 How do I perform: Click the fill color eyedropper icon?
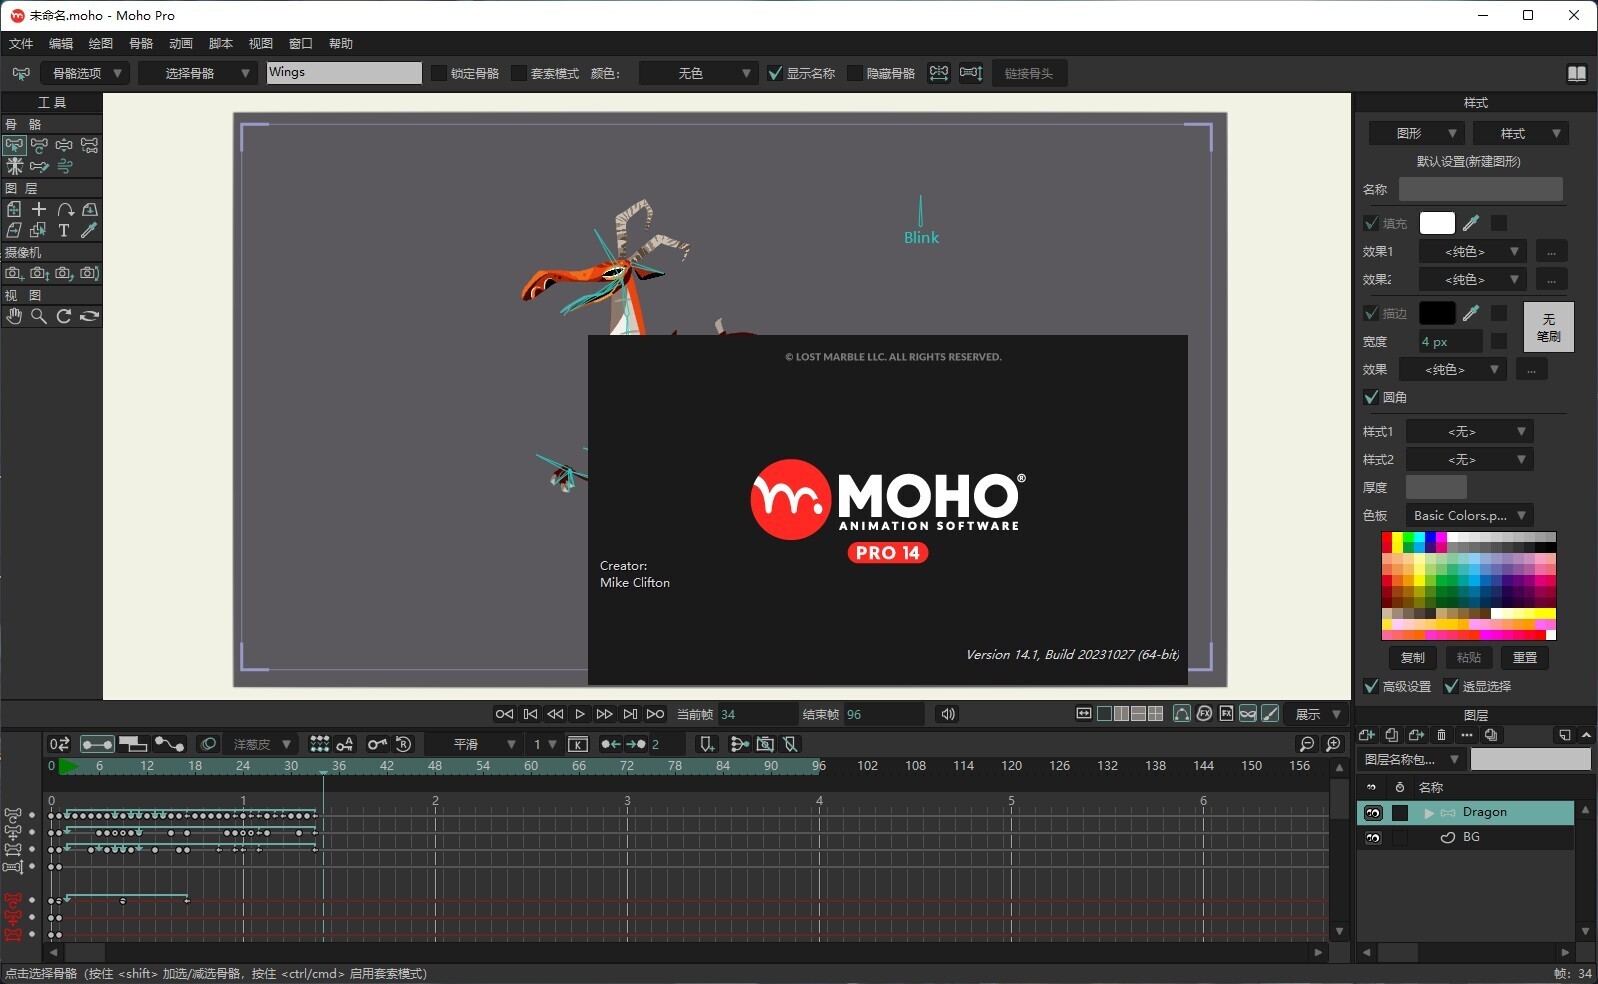1471,223
